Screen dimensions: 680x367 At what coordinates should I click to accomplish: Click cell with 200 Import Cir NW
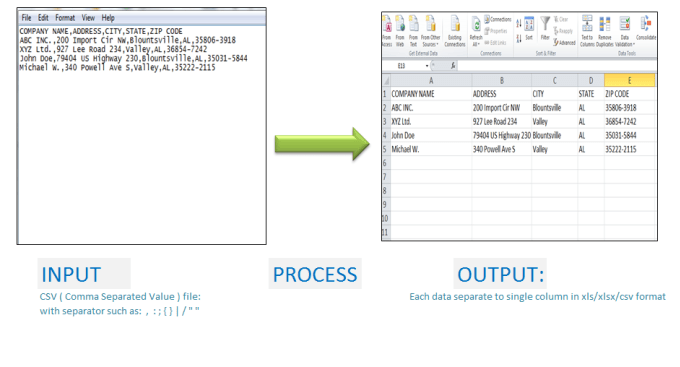pyautogui.click(x=502, y=108)
